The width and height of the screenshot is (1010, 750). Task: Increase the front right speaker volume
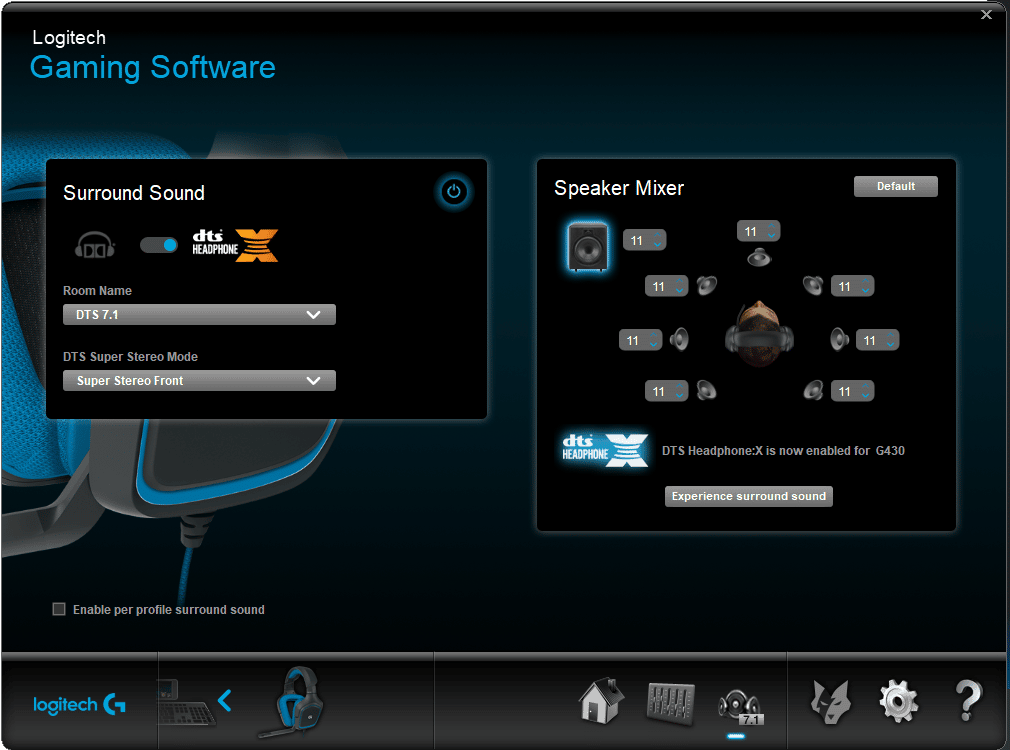[866, 282]
